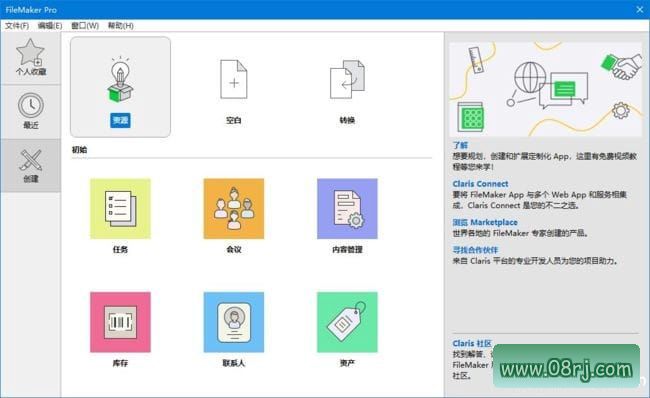Open the 窗口(W) menu

coord(85,26)
